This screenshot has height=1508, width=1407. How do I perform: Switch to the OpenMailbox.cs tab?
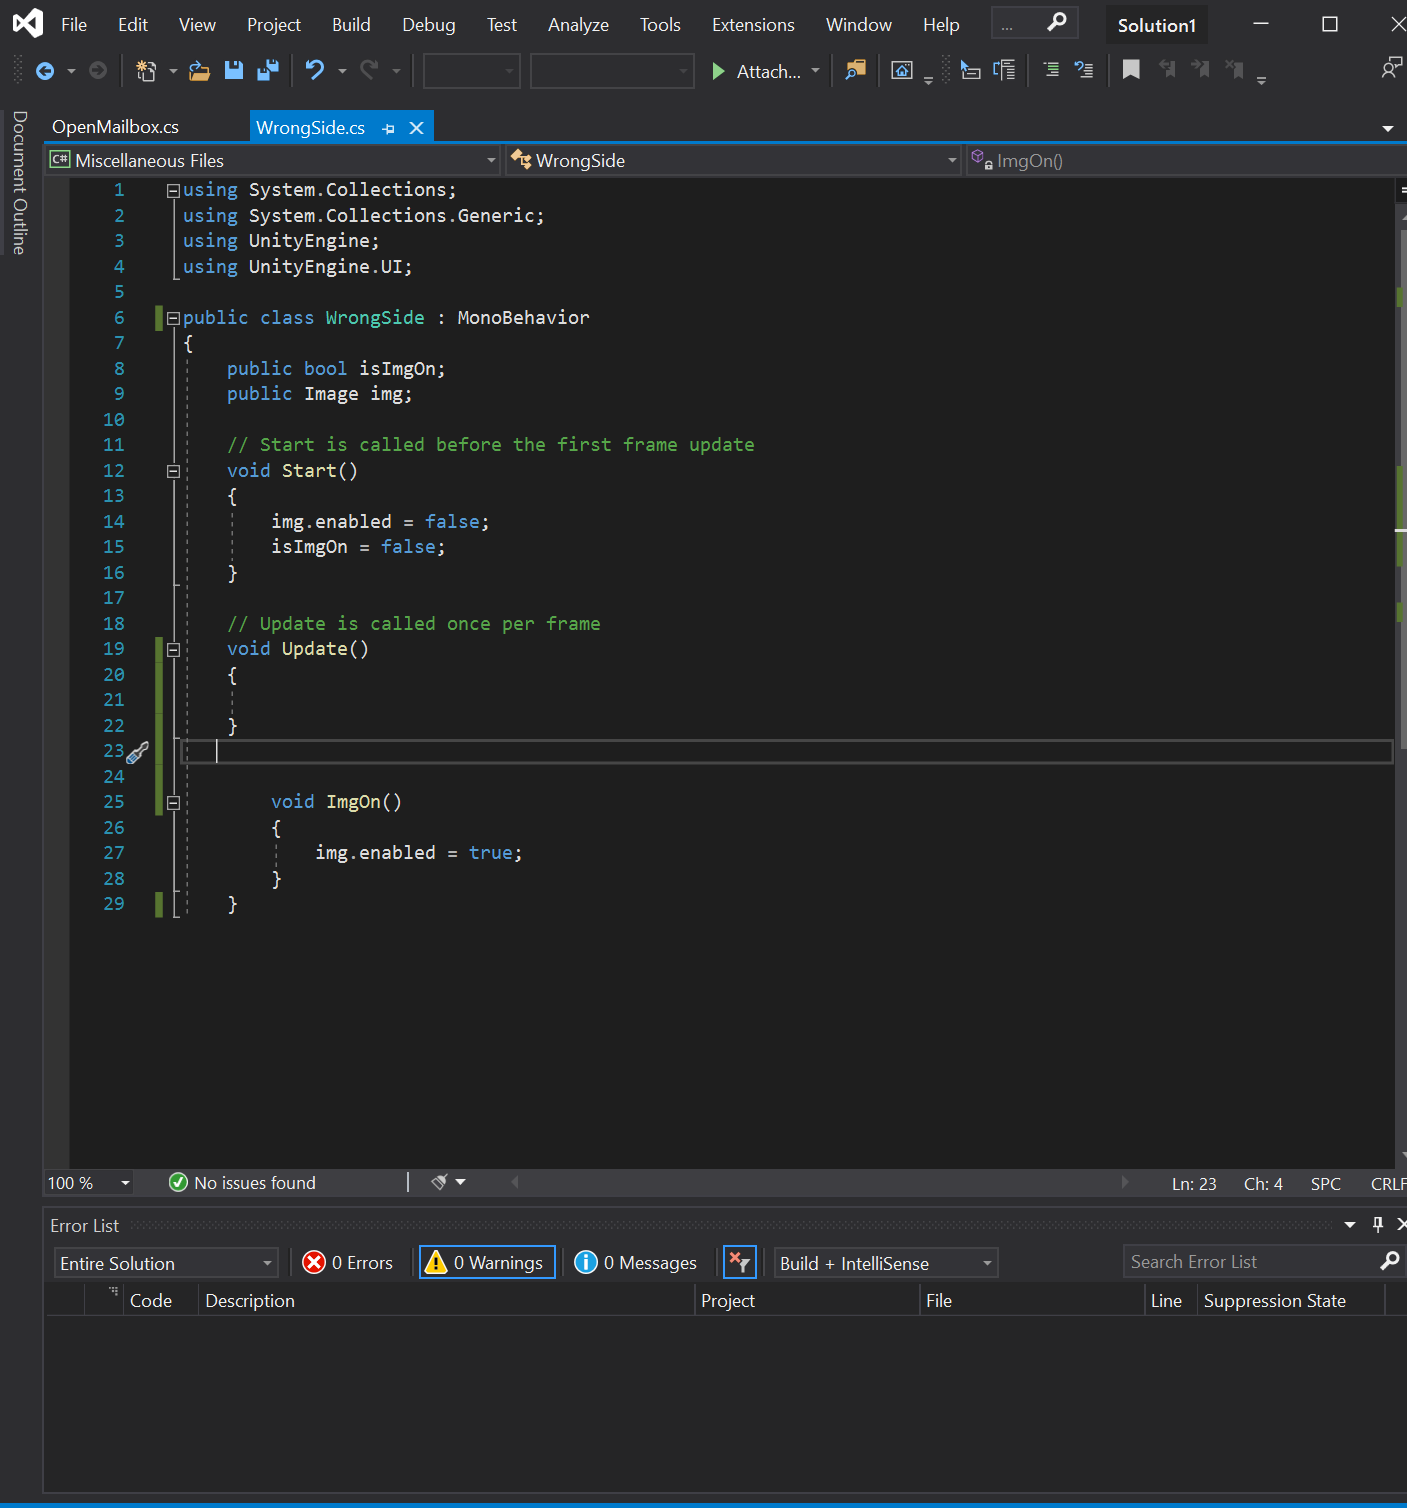pos(116,127)
